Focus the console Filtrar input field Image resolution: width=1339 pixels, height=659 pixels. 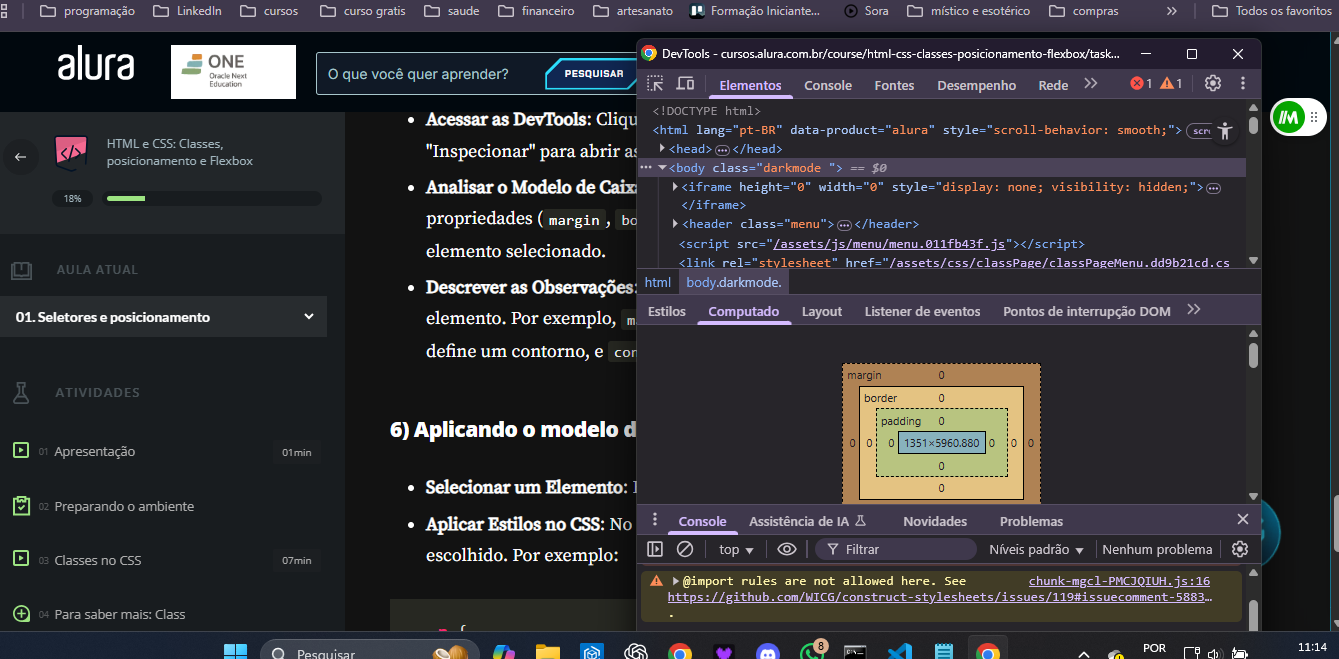[895, 549]
